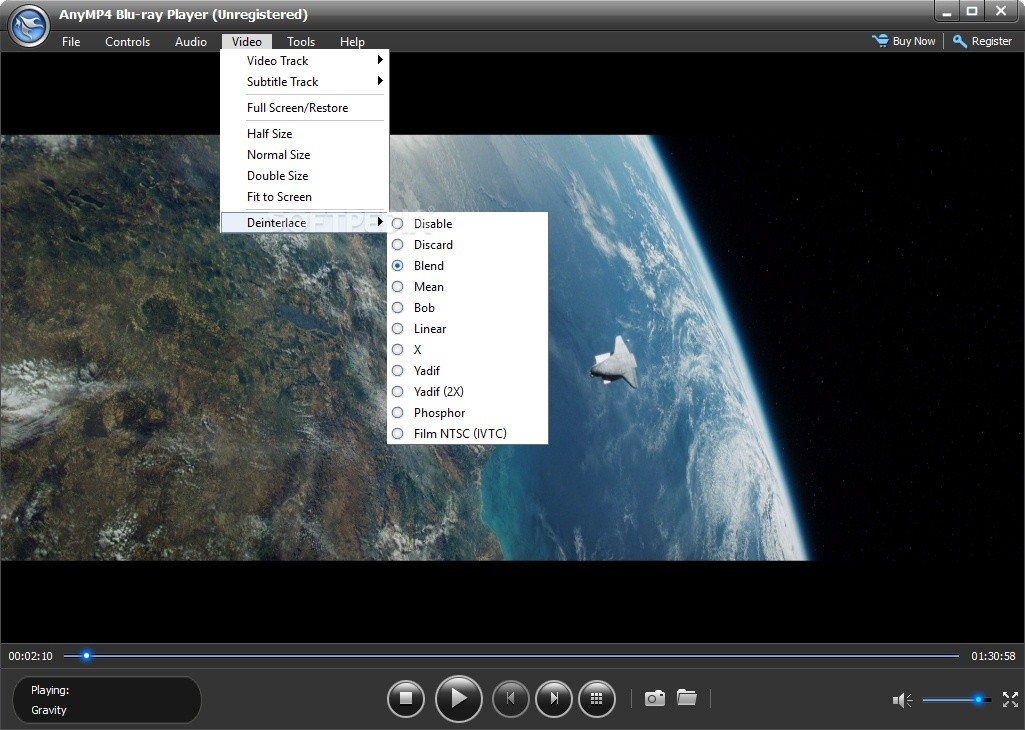
Task: Select the Phosphor deinterlace option
Action: [x=467, y=412]
